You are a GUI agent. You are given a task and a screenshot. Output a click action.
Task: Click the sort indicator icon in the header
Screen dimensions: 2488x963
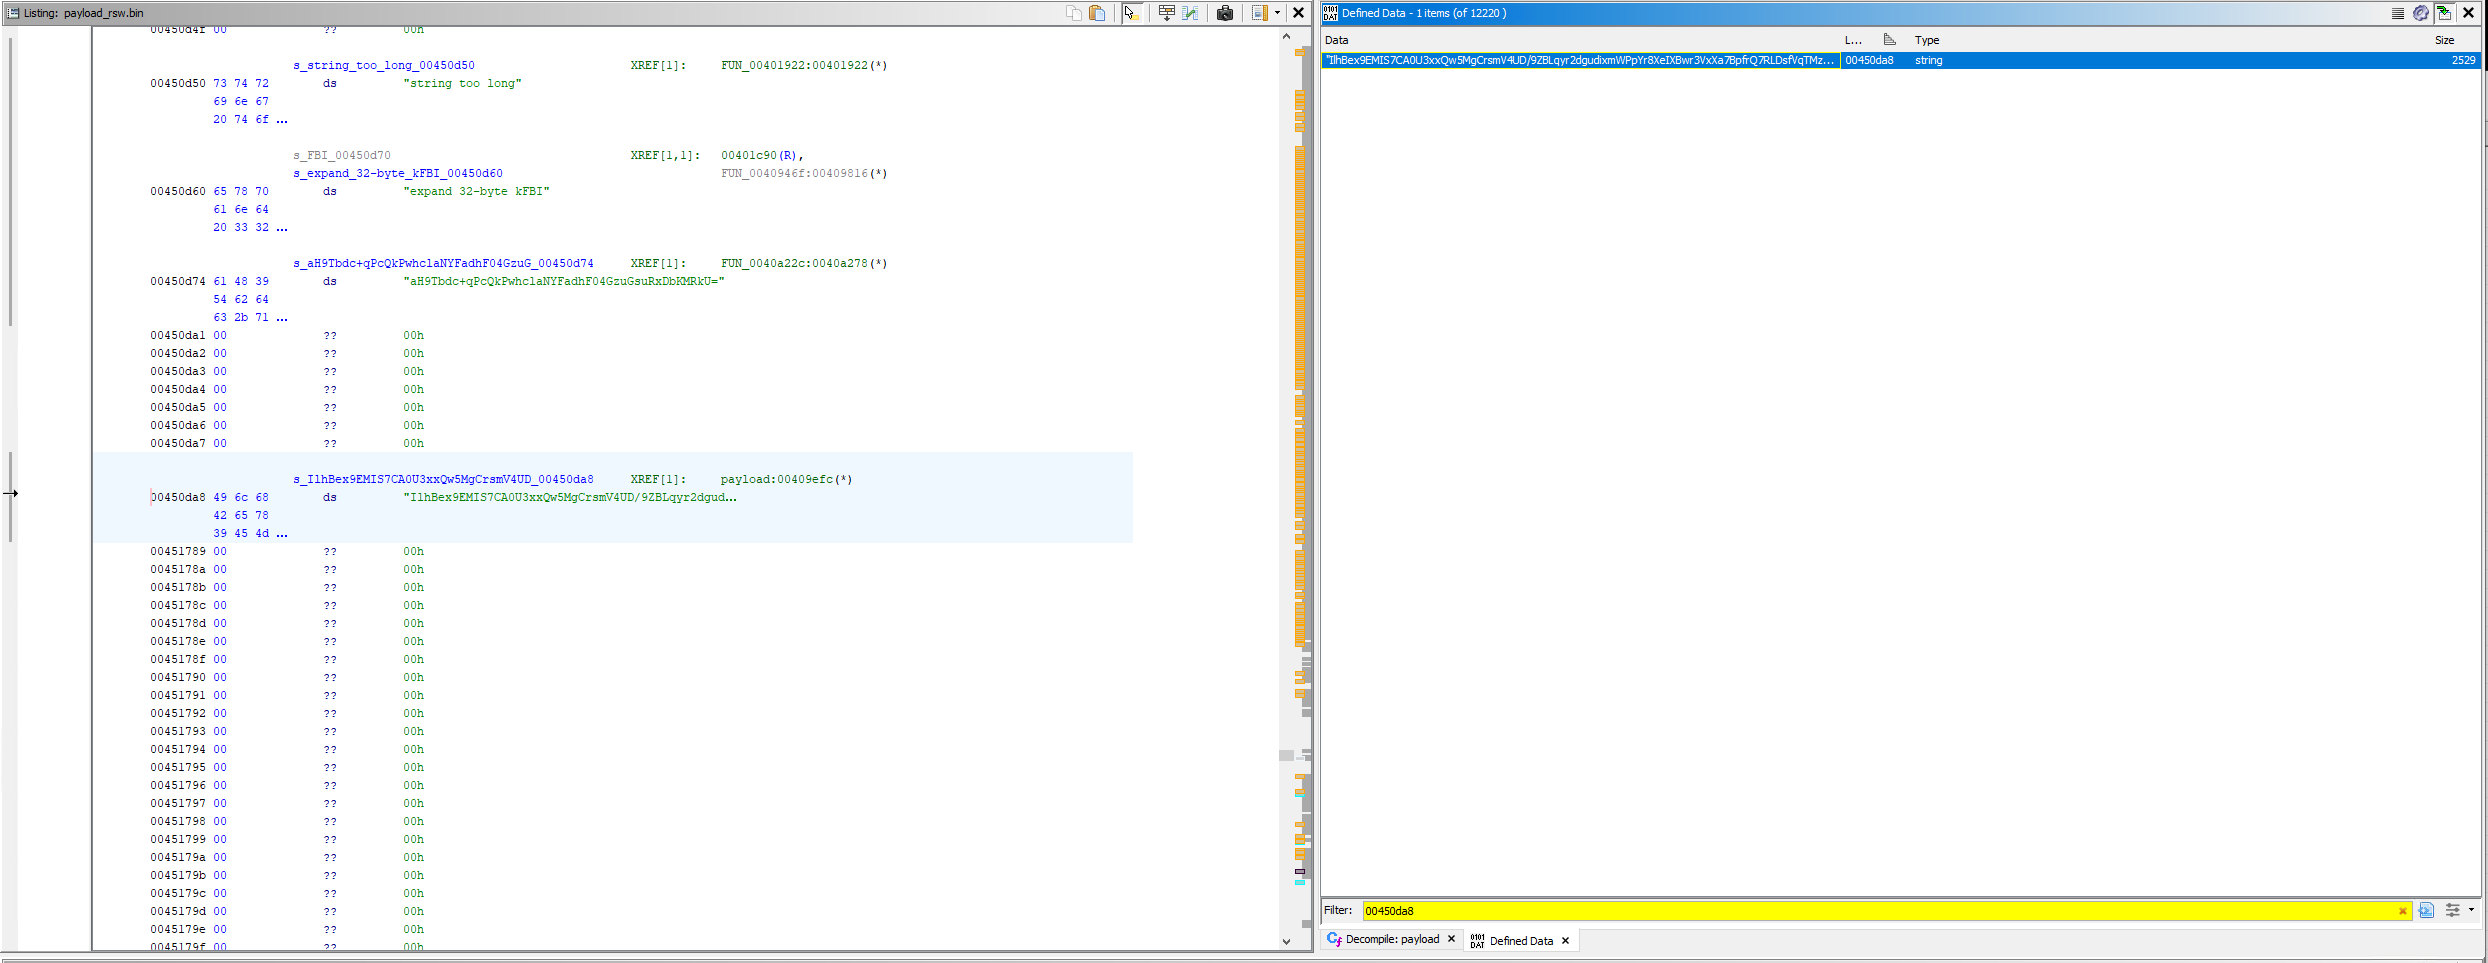[1889, 40]
